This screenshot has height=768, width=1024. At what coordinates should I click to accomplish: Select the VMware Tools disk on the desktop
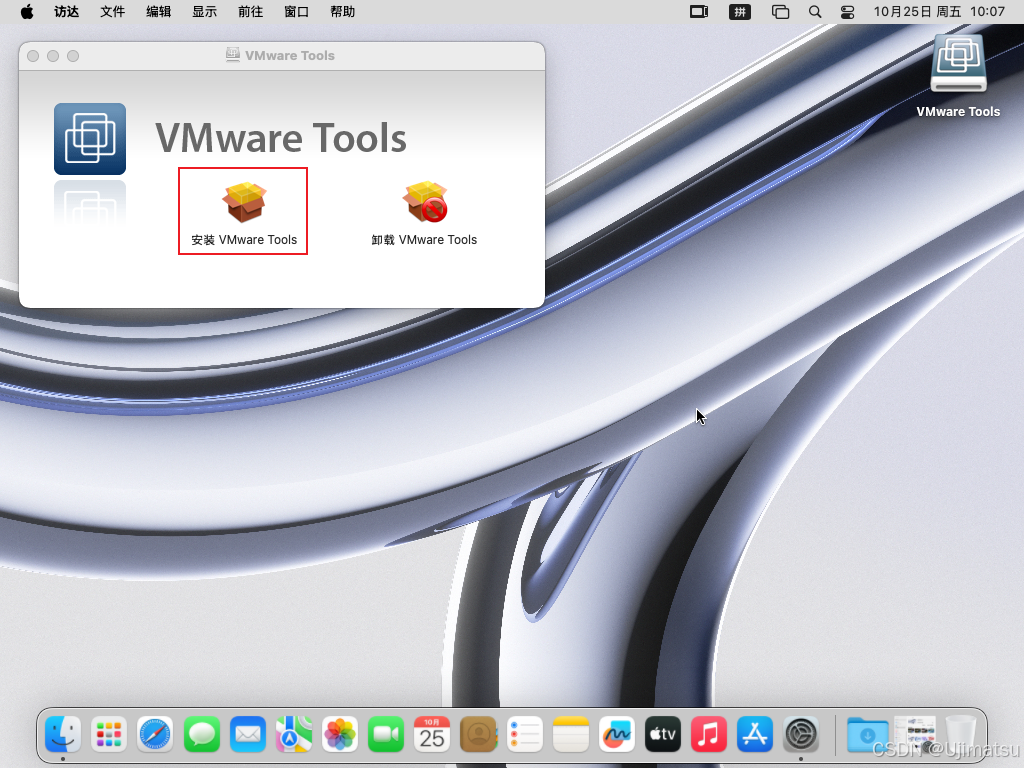[958, 76]
